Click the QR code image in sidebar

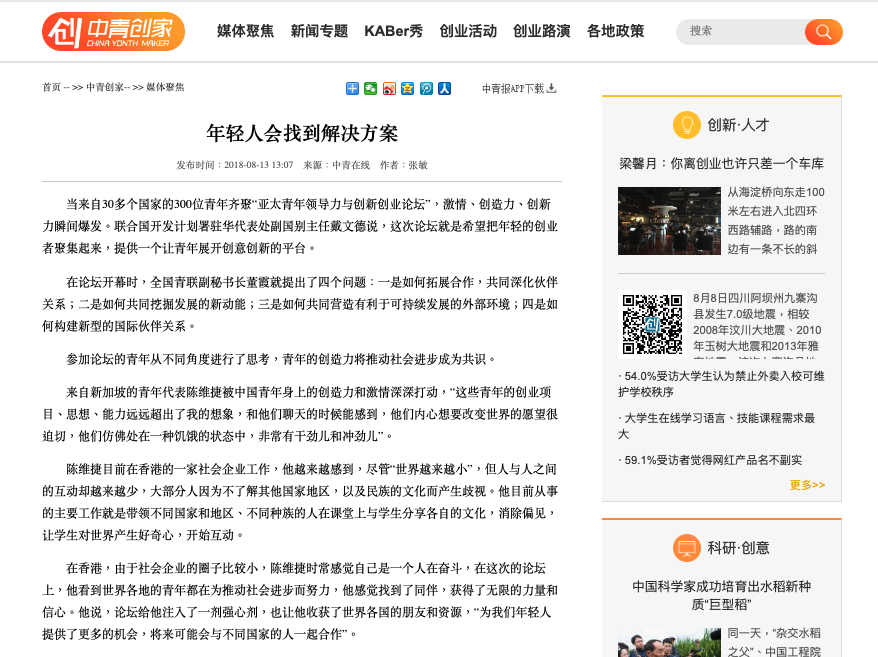(652, 323)
